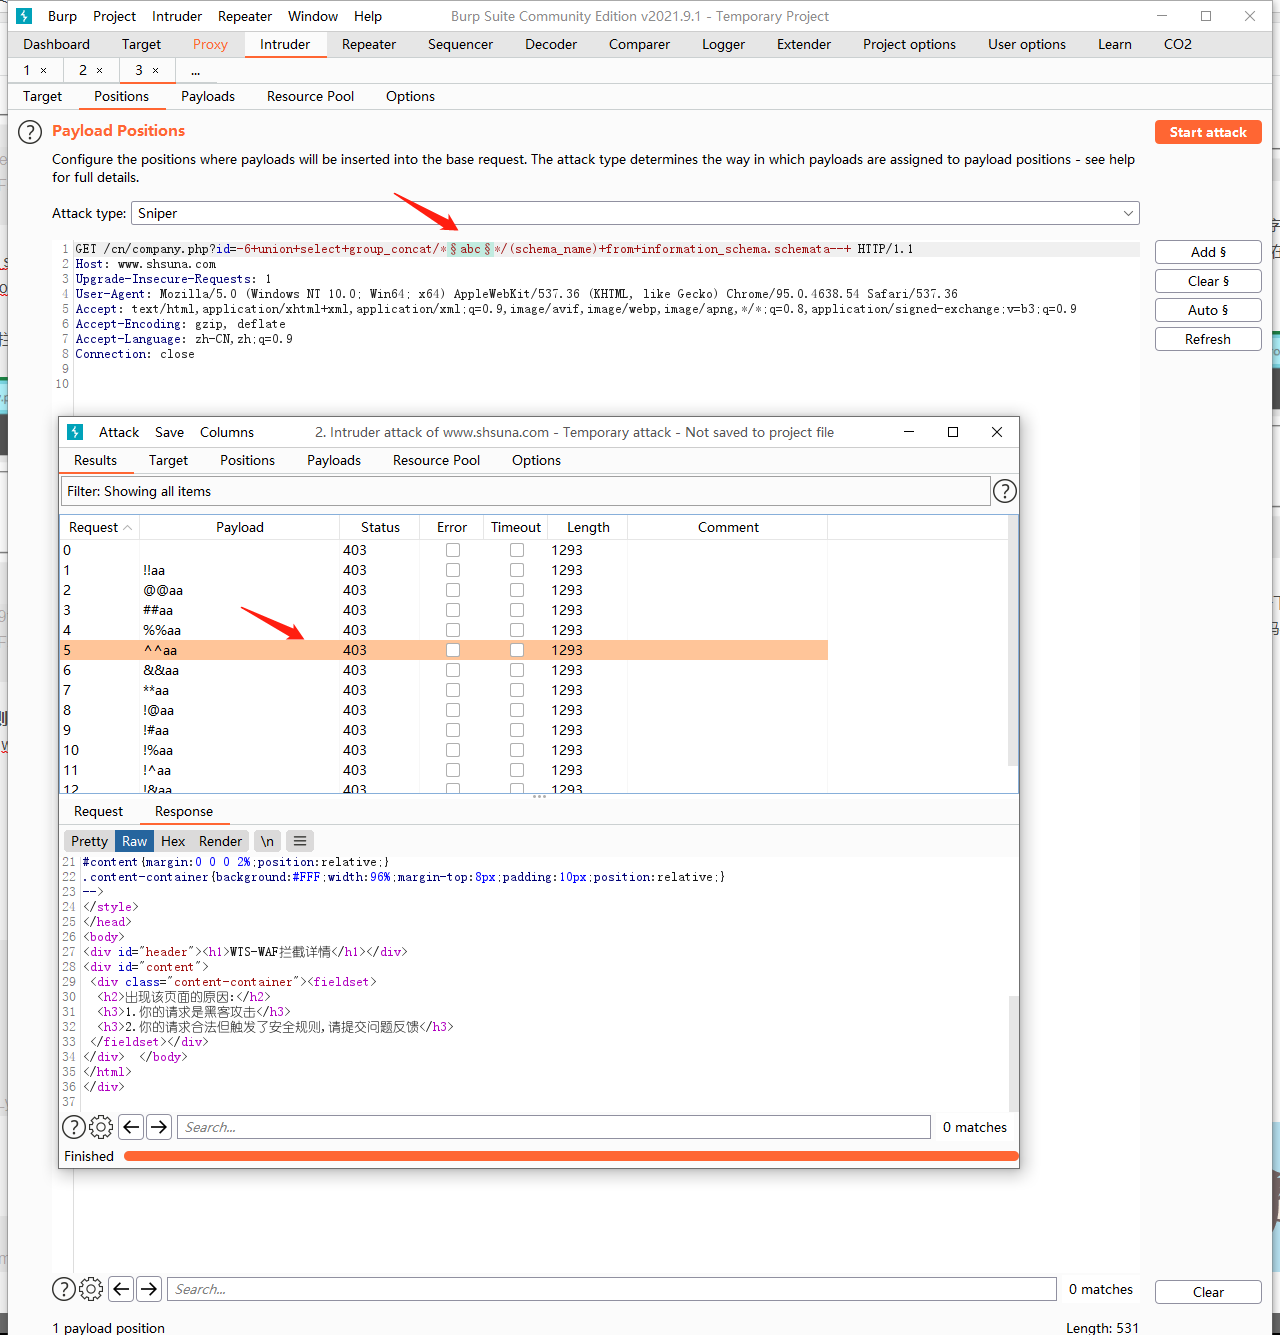This screenshot has height=1335, width=1280.
Task: Add a new Intruder tab with the ... button
Action: [195, 70]
